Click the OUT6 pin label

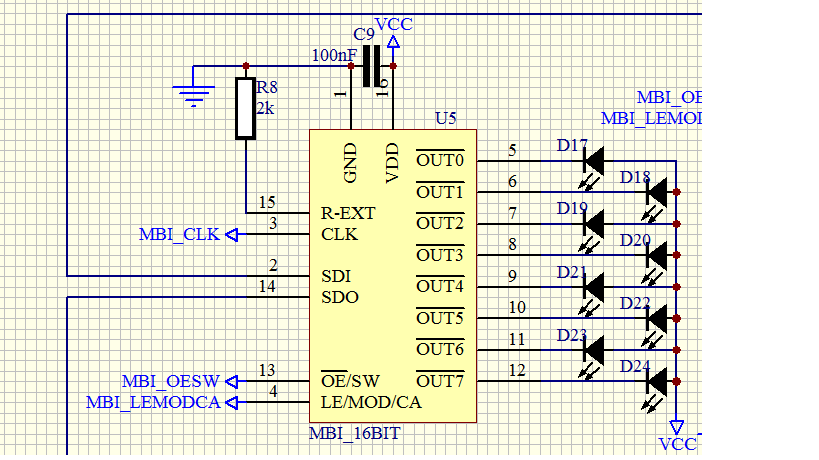pos(440,349)
